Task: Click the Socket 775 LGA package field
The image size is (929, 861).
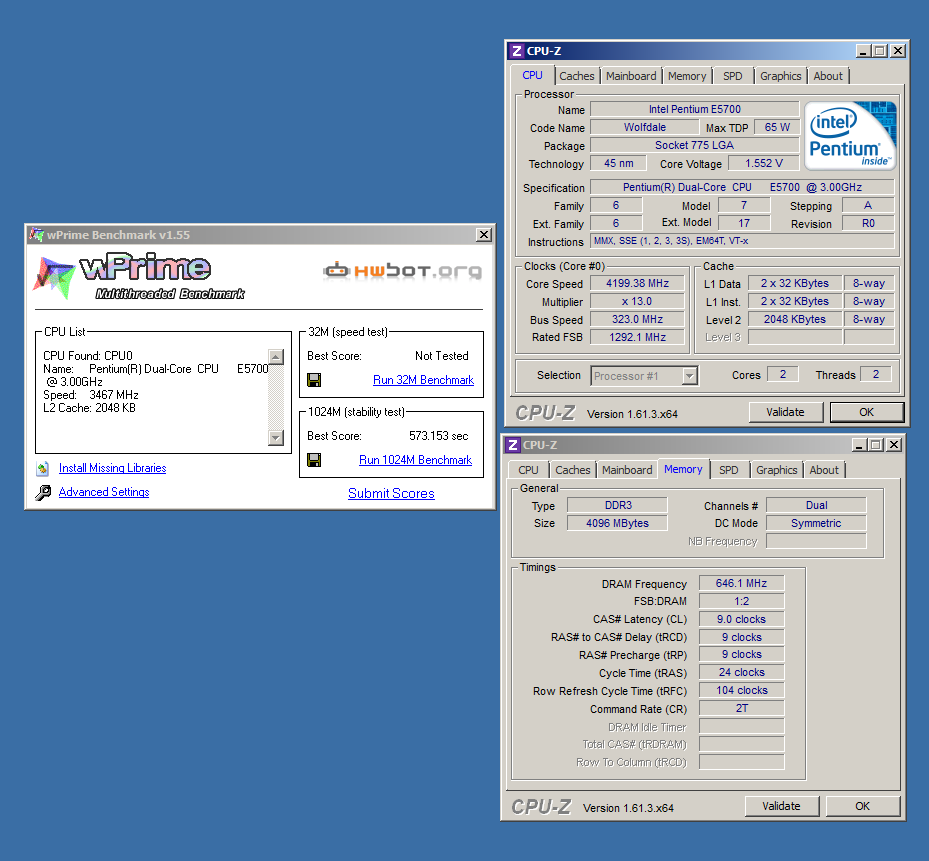Action: (x=694, y=145)
